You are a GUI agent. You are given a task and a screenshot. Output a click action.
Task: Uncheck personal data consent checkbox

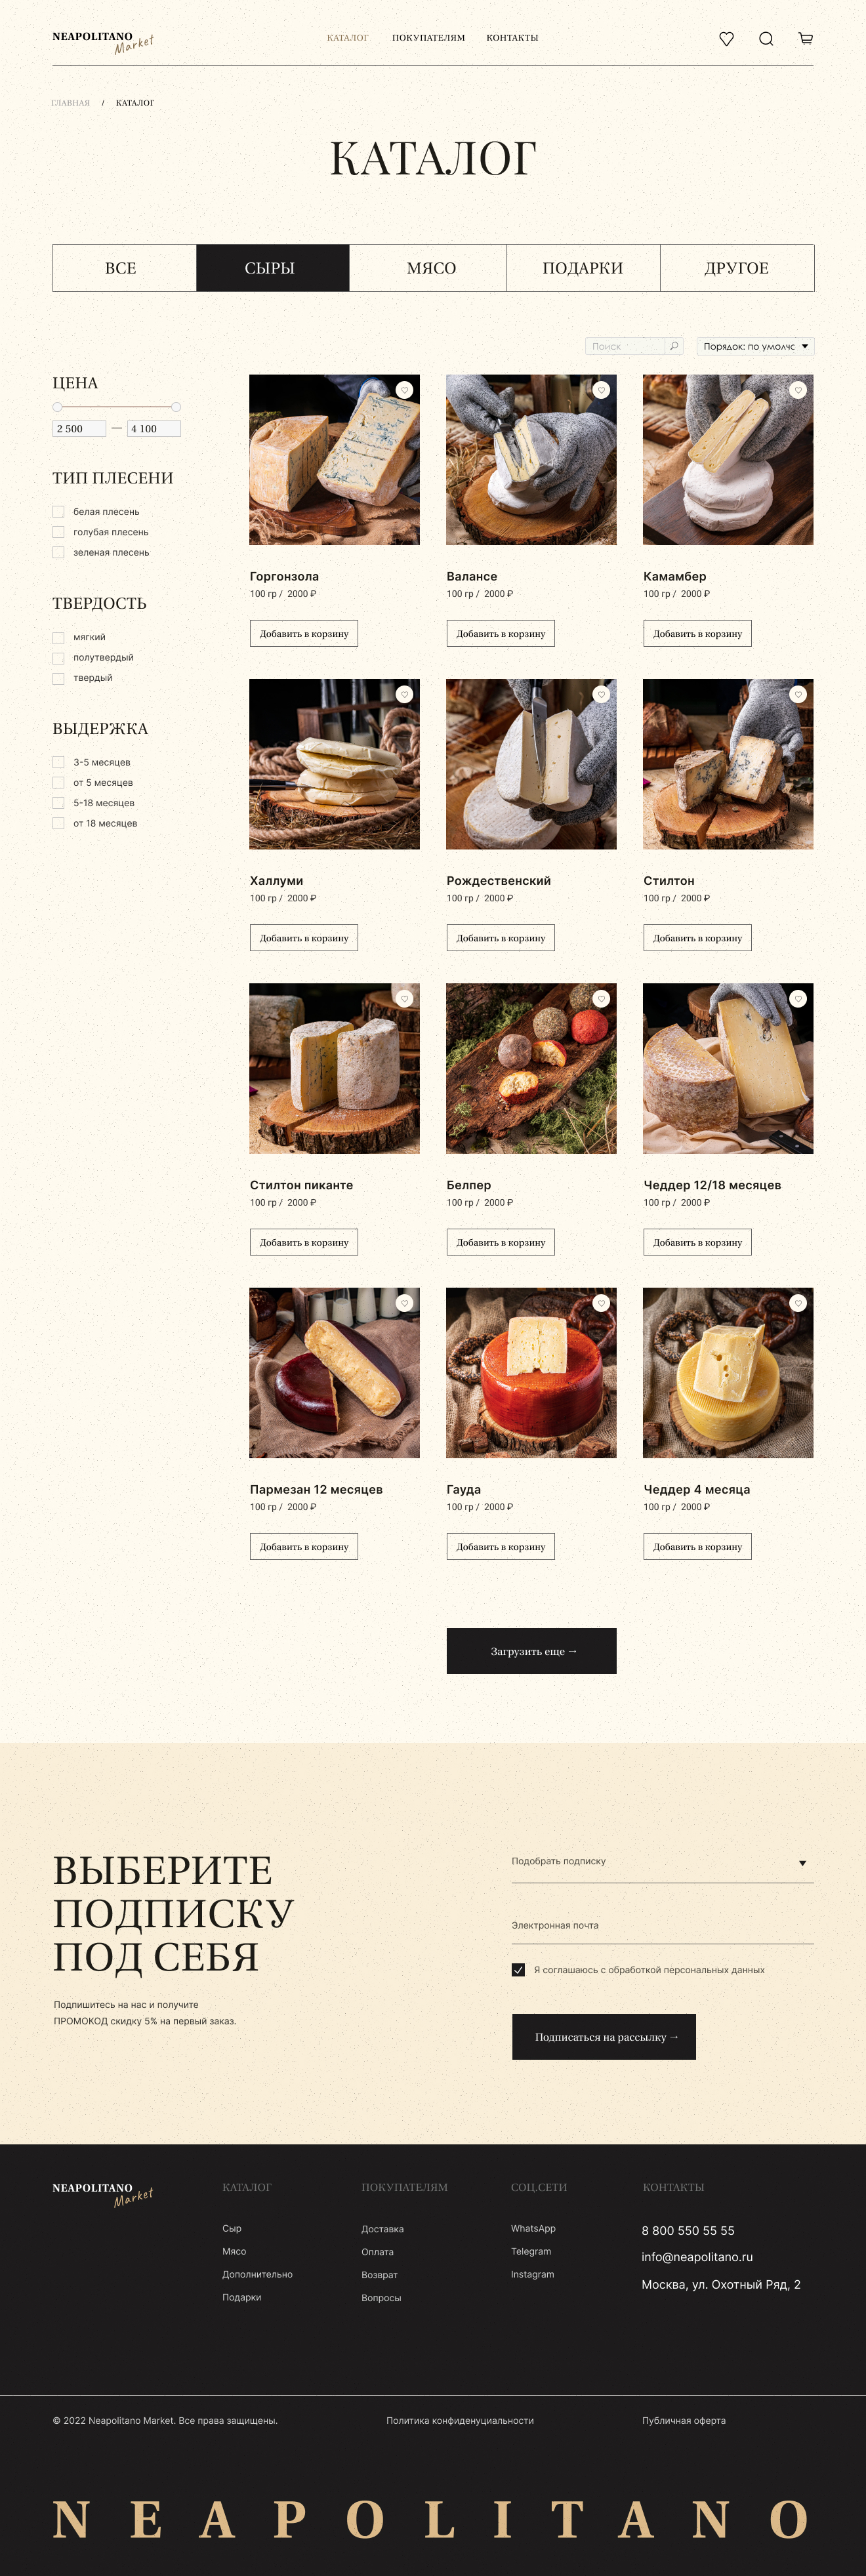[x=518, y=1970]
